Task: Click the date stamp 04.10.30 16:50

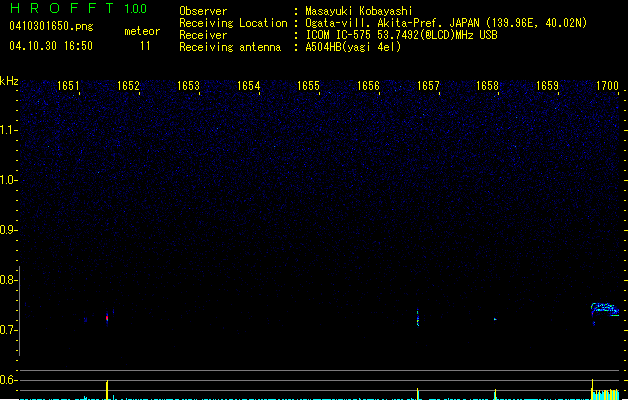Action: pyautogui.click(x=51, y=46)
